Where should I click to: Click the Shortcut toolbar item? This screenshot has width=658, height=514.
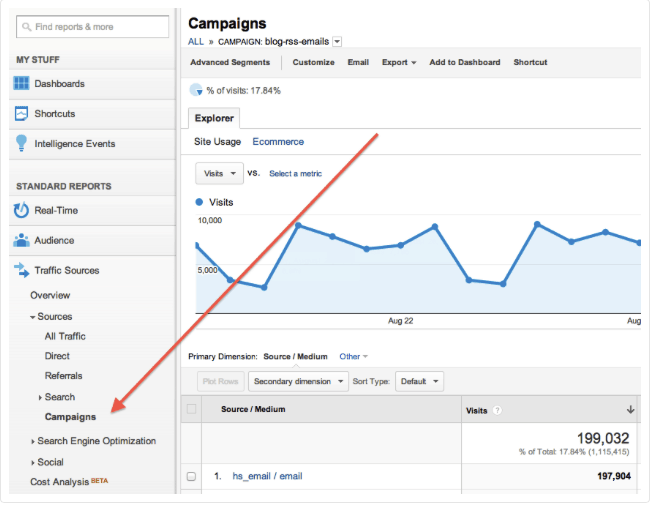530,62
